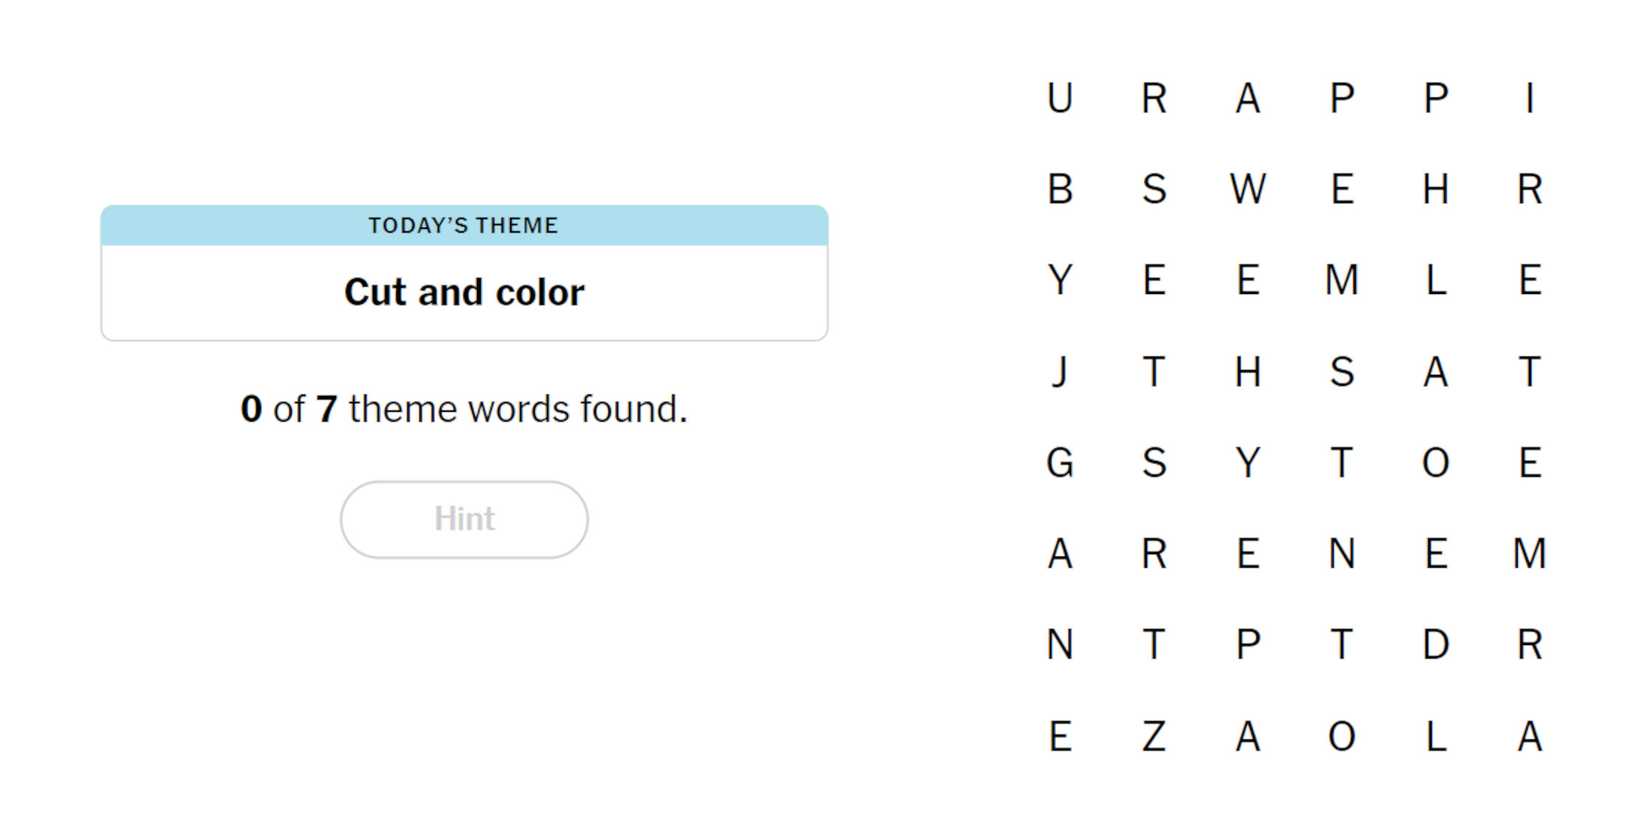
Task: Tap the letter B in the grid
Action: tap(1060, 189)
